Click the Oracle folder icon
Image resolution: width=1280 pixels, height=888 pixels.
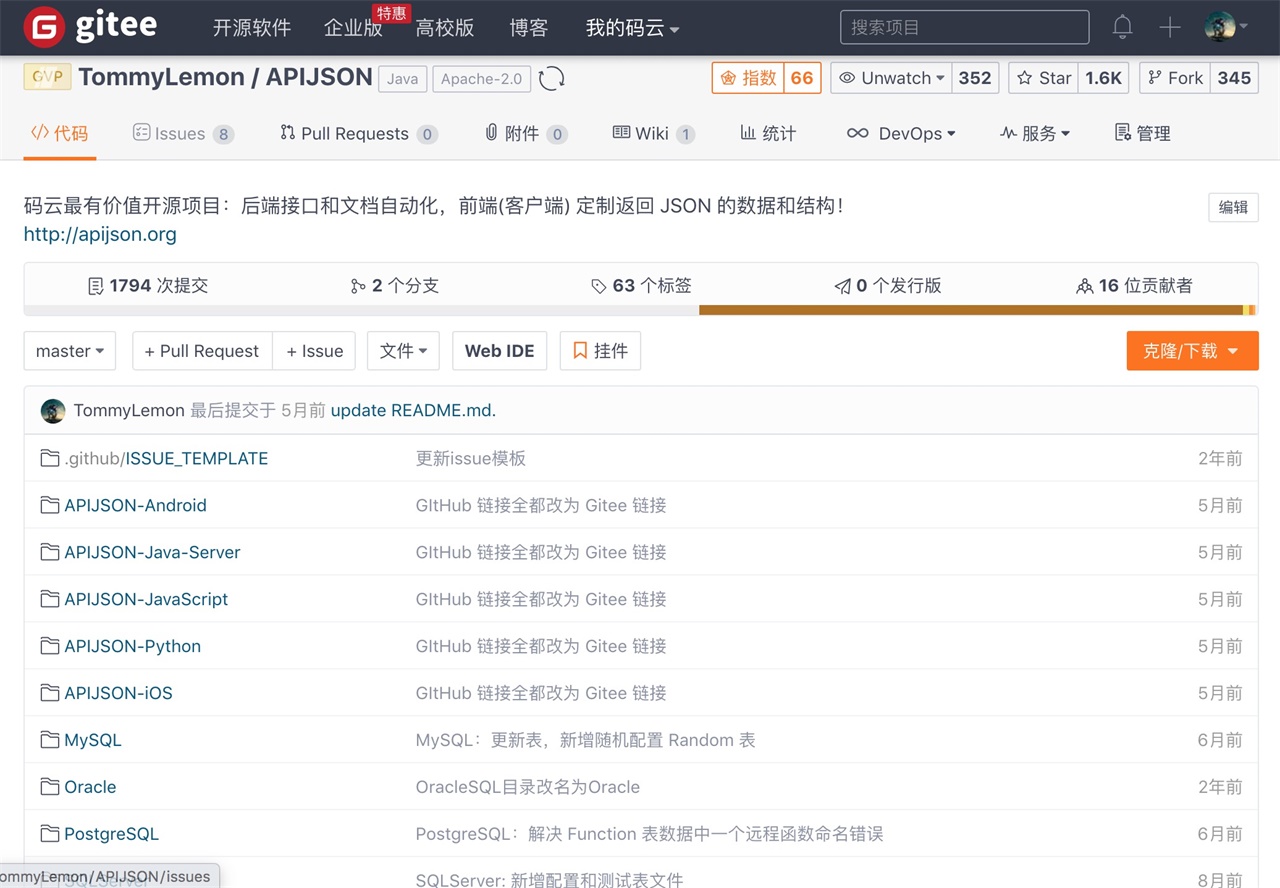point(50,787)
